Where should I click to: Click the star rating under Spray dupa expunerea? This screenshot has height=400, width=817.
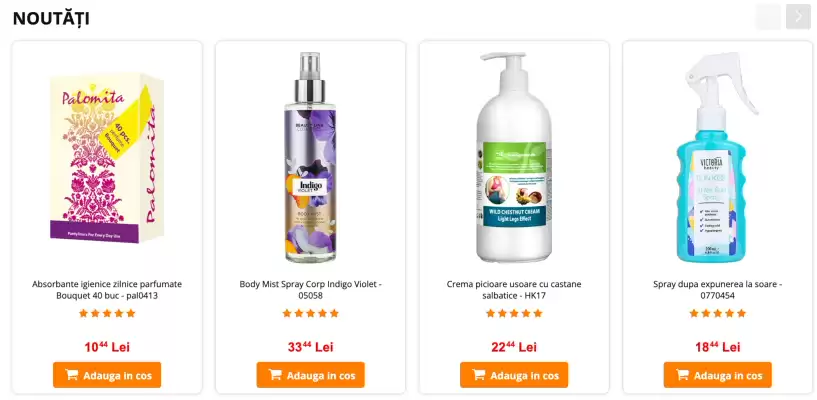717,313
